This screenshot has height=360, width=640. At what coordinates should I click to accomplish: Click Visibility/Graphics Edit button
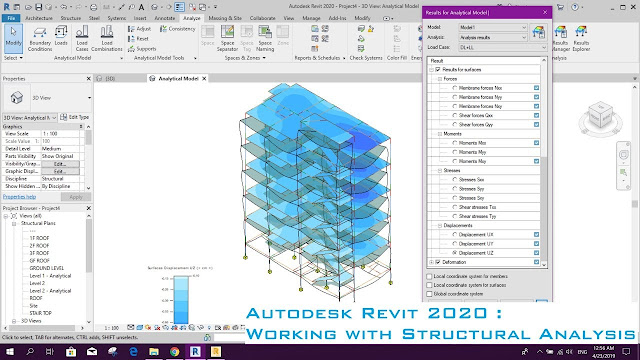click(x=60, y=164)
